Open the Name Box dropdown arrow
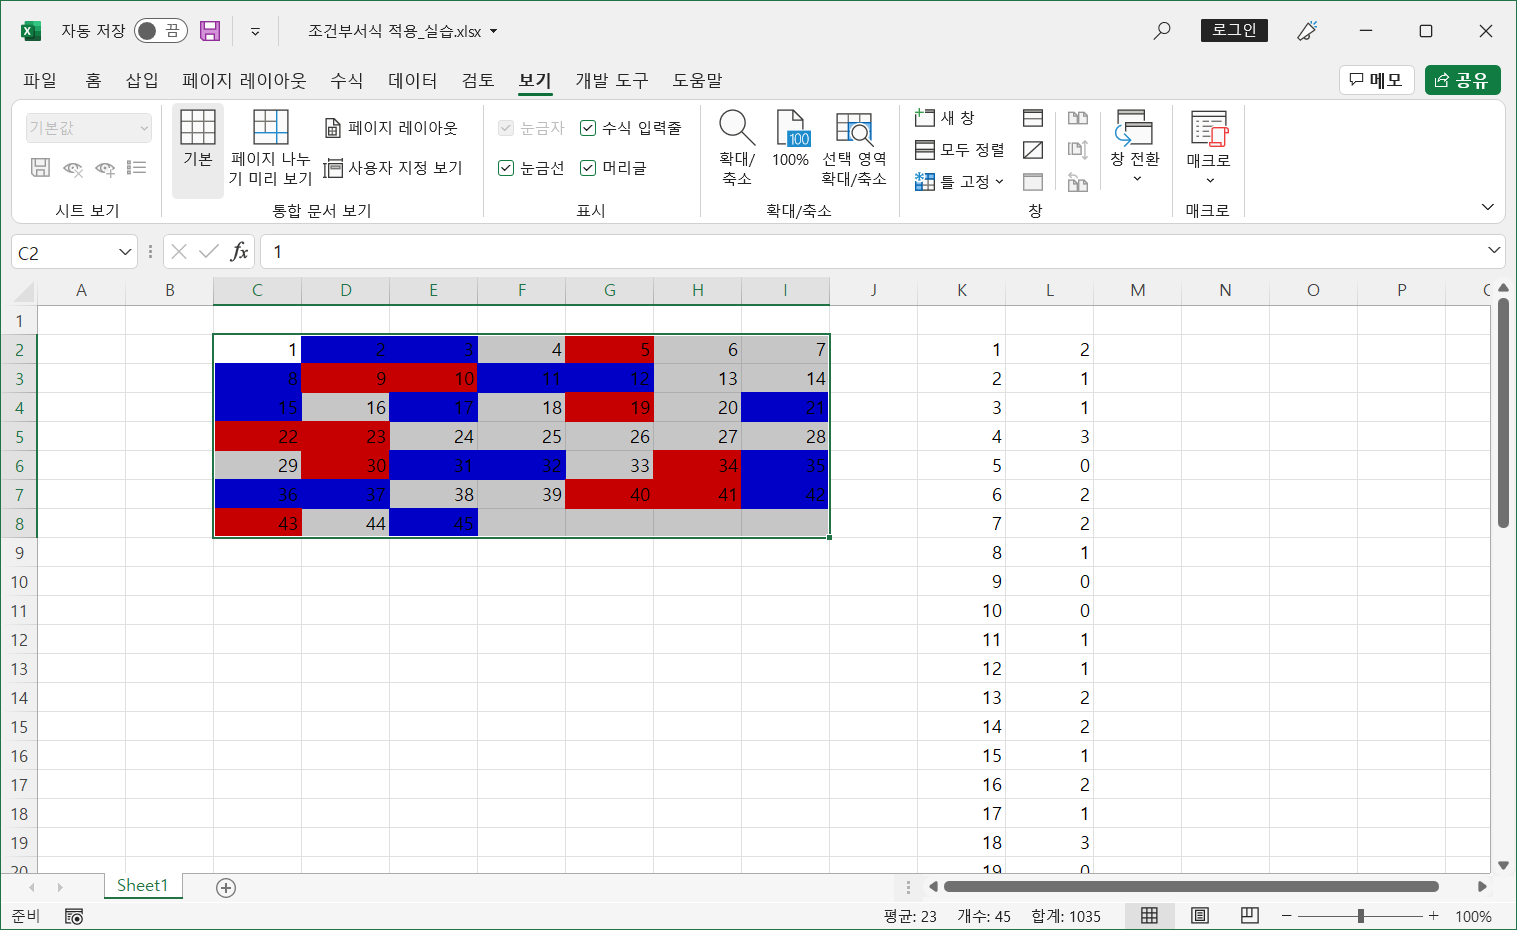The width and height of the screenshot is (1517, 930). coord(125,252)
